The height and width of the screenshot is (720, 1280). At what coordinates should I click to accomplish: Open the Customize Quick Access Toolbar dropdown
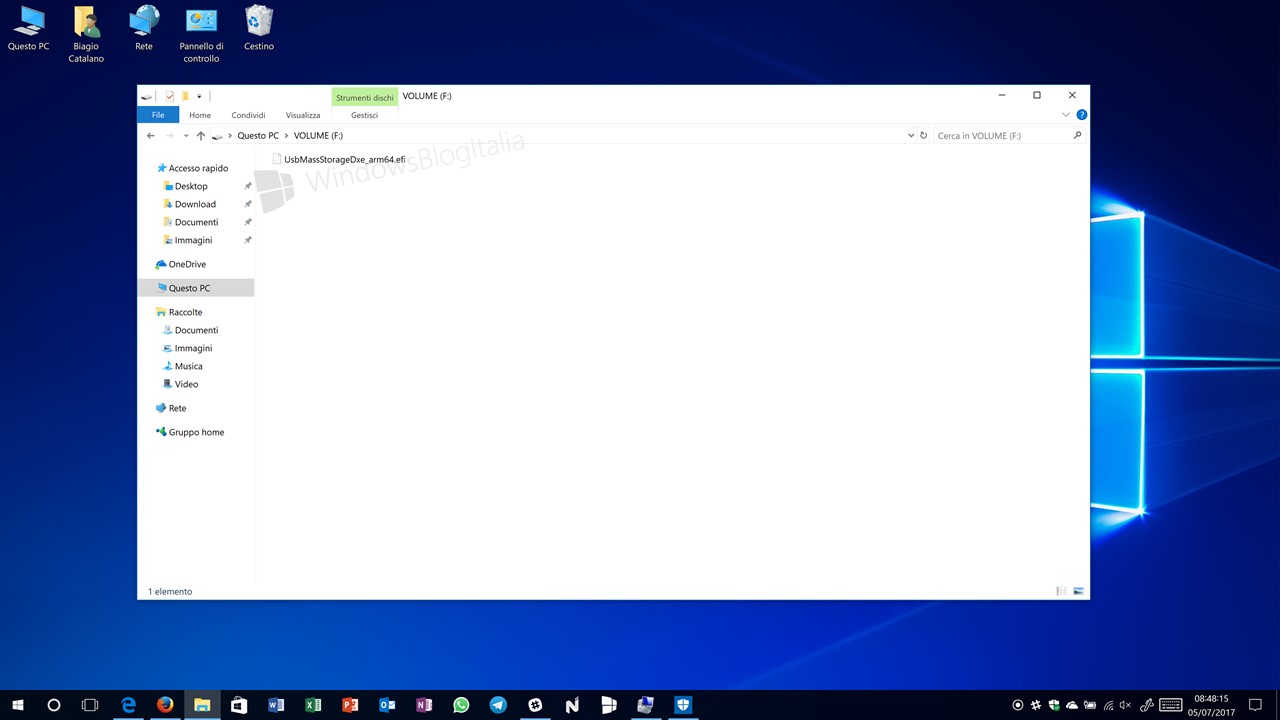tap(199, 96)
